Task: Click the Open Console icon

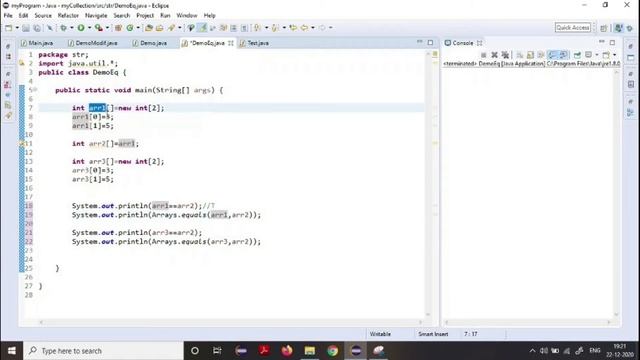Action: (x=606, y=55)
